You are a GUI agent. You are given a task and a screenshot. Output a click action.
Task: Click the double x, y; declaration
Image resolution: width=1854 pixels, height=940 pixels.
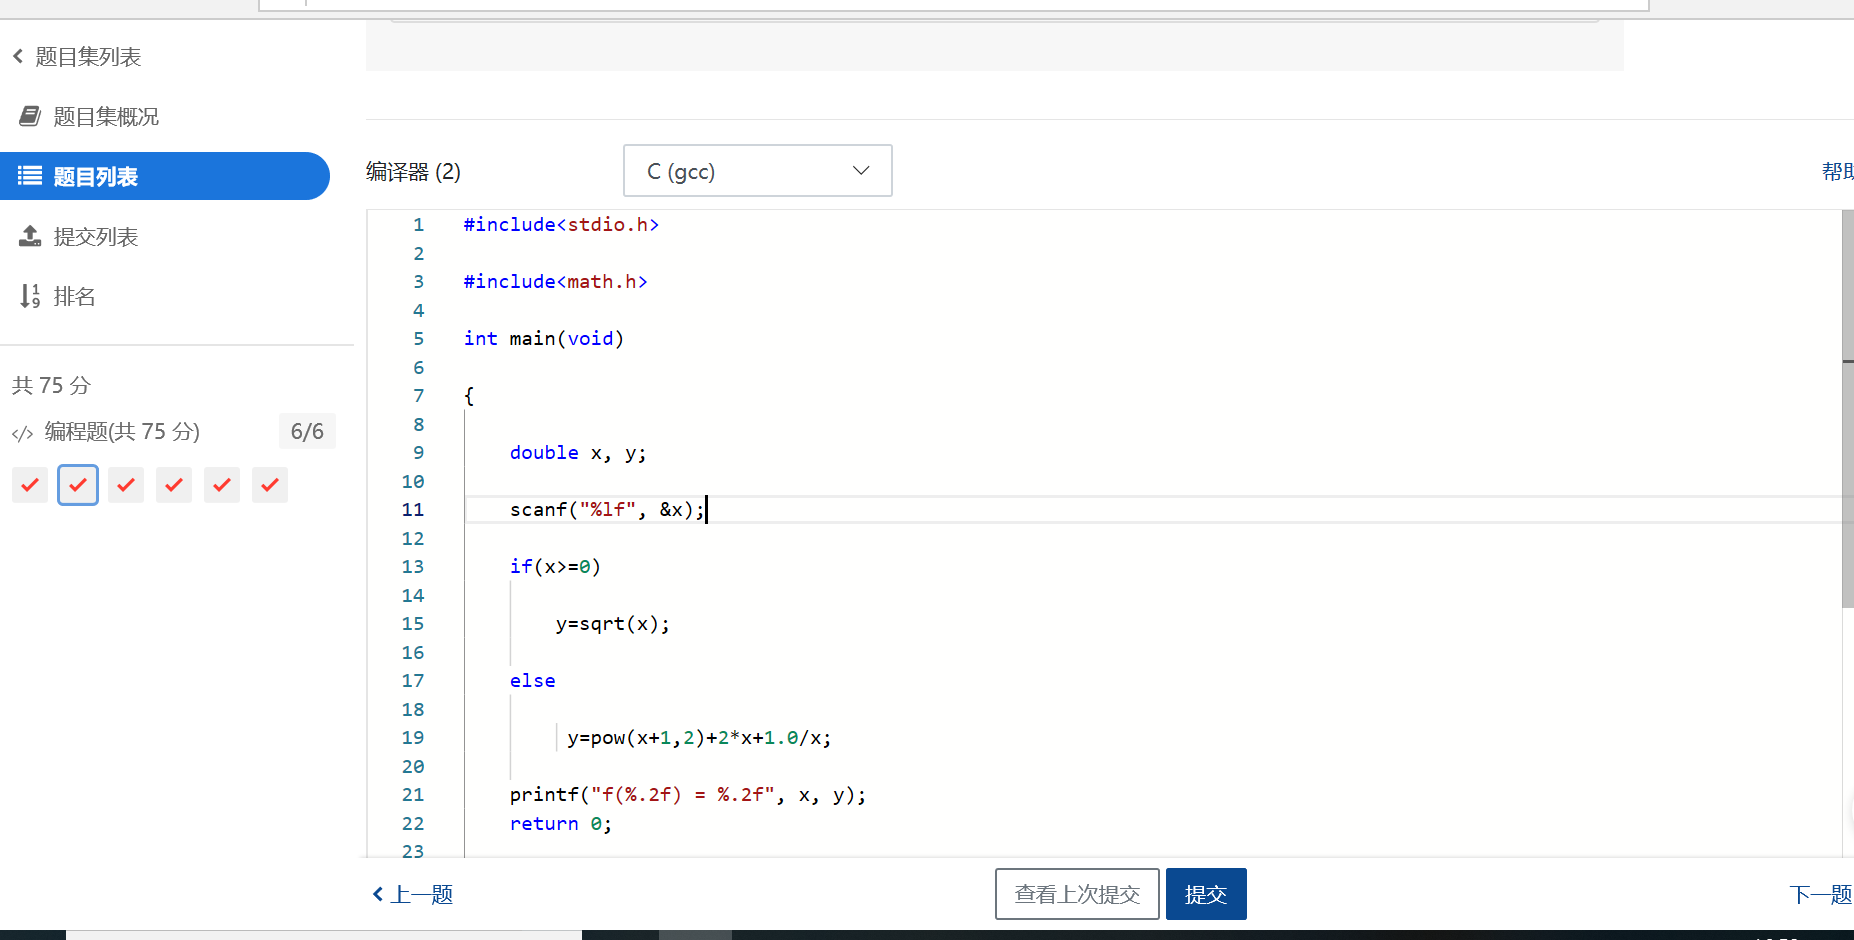pyautogui.click(x=578, y=453)
